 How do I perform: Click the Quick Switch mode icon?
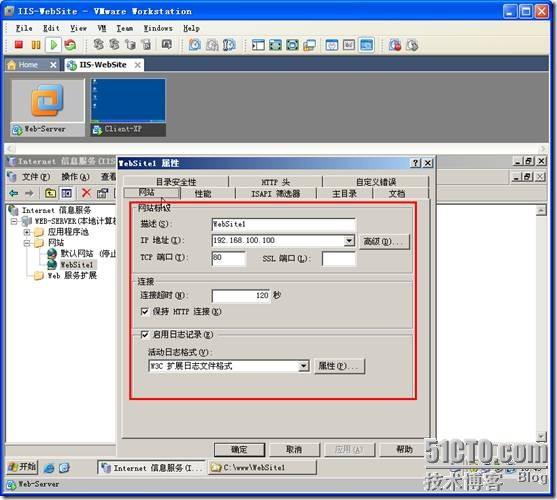pos(292,45)
